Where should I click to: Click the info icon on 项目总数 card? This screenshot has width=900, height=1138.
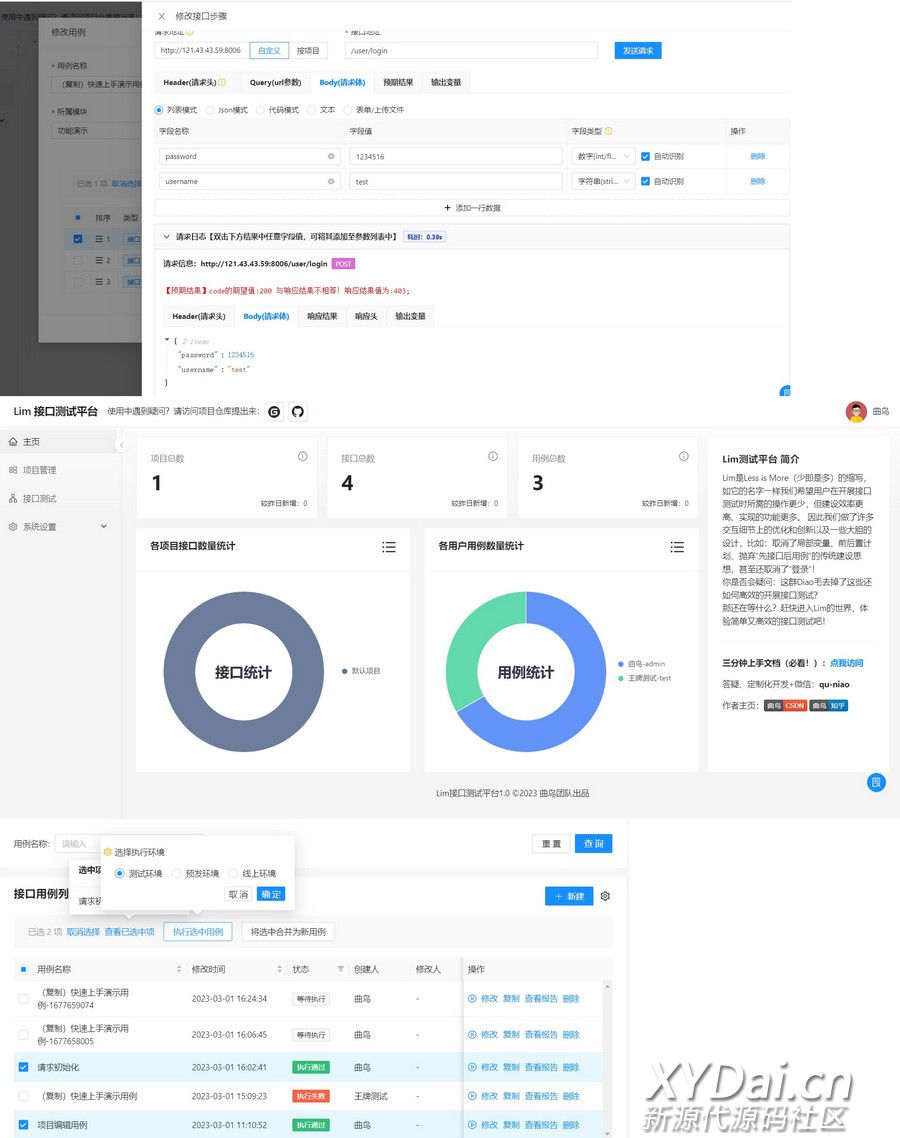coord(302,457)
